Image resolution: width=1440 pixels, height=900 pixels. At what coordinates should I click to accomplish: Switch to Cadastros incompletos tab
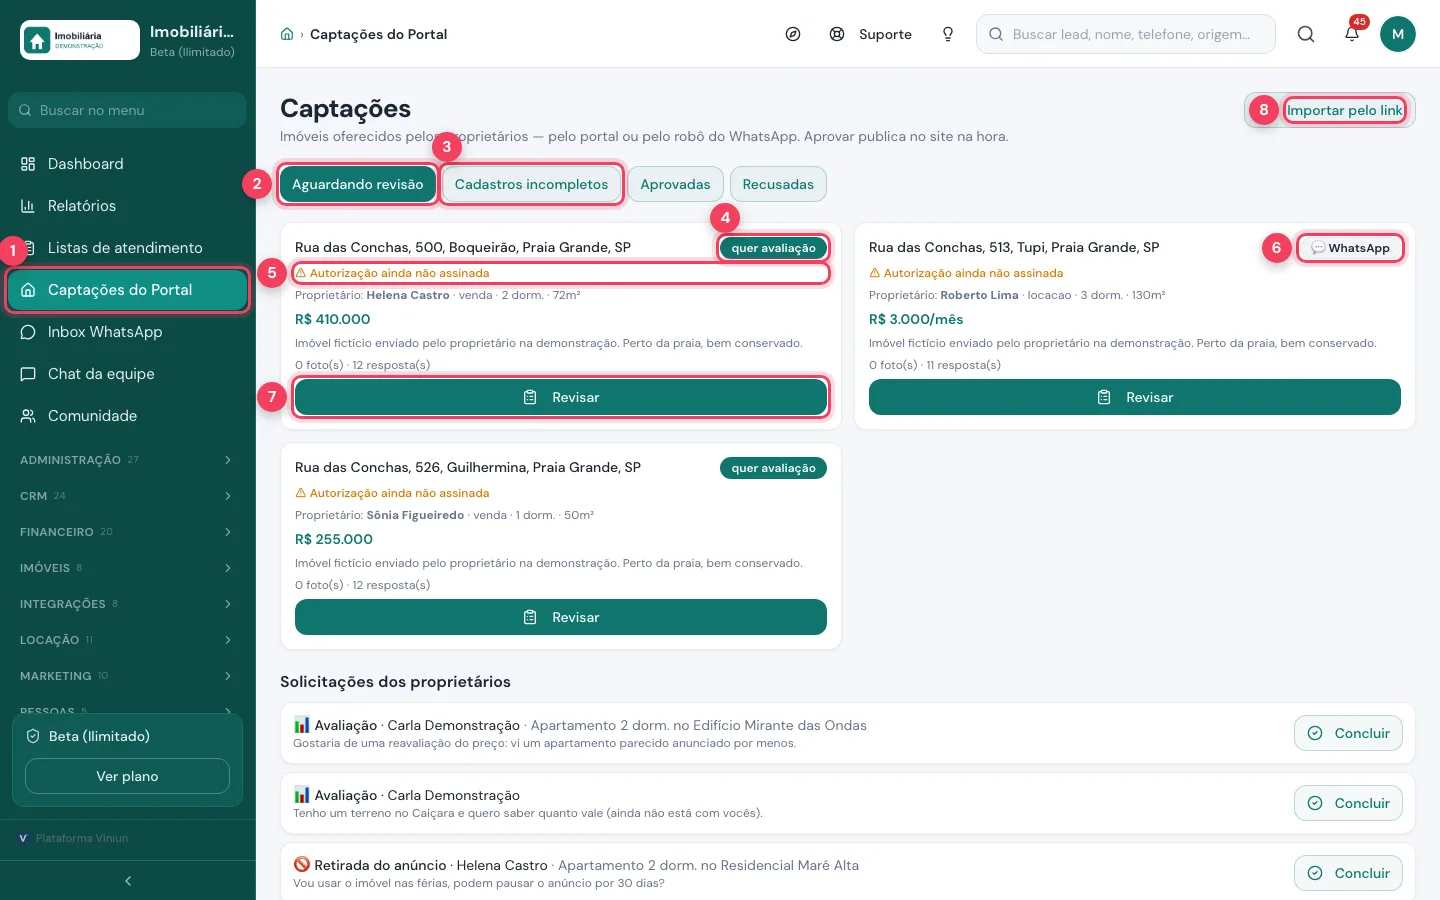point(531,184)
